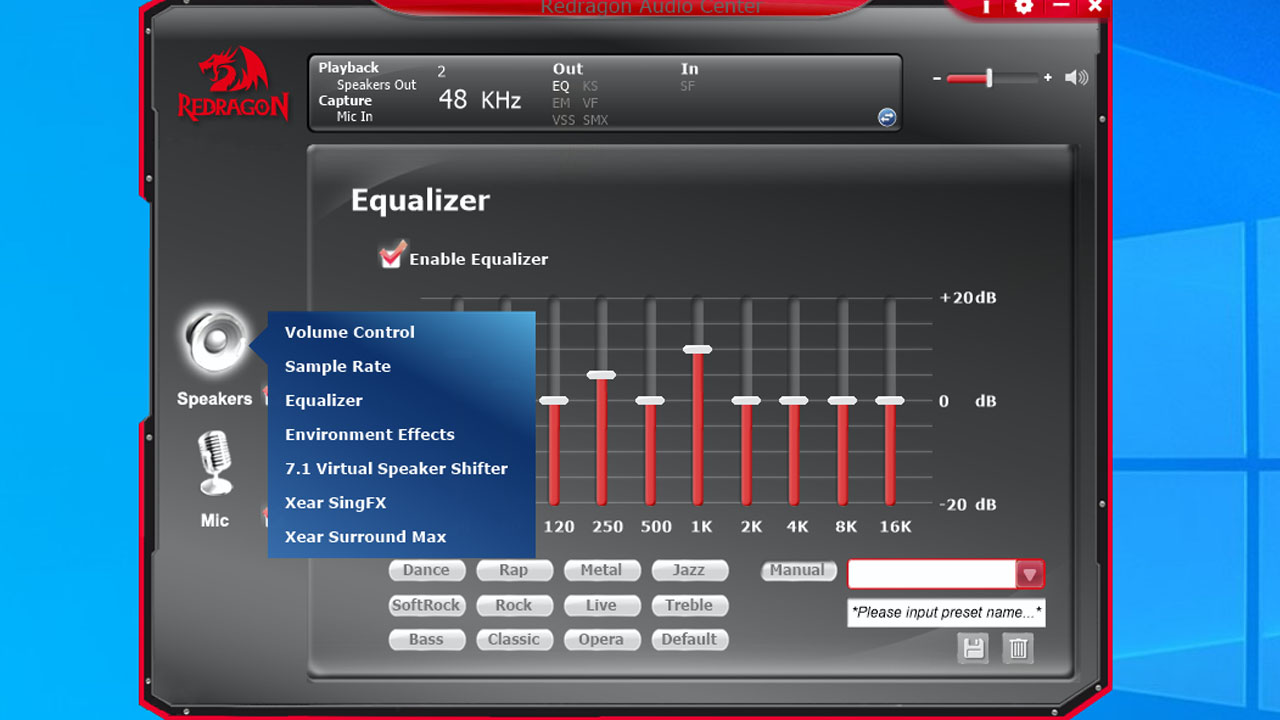Image resolution: width=1280 pixels, height=720 pixels.
Task: Select Equalizer in the popup menu
Action: (x=324, y=400)
